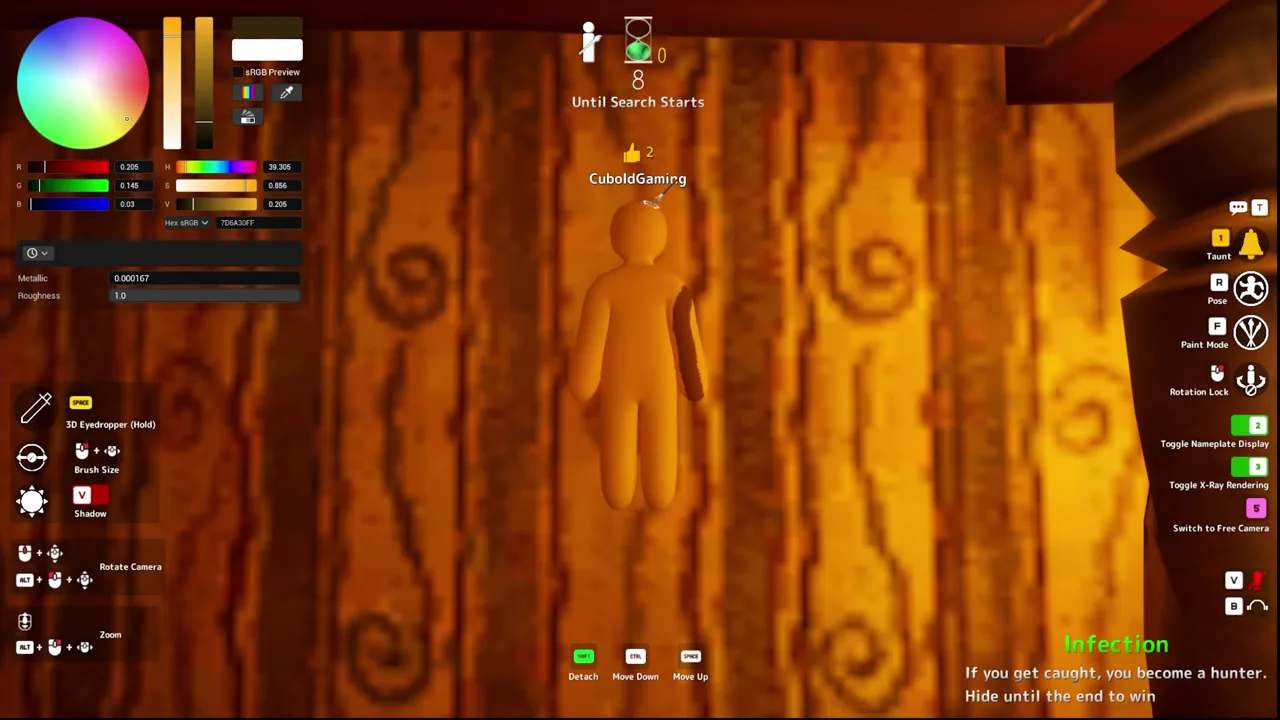This screenshot has height=720, width=1280.
Task: Click the Pose running figure icon
Action: pos(1250,288)
